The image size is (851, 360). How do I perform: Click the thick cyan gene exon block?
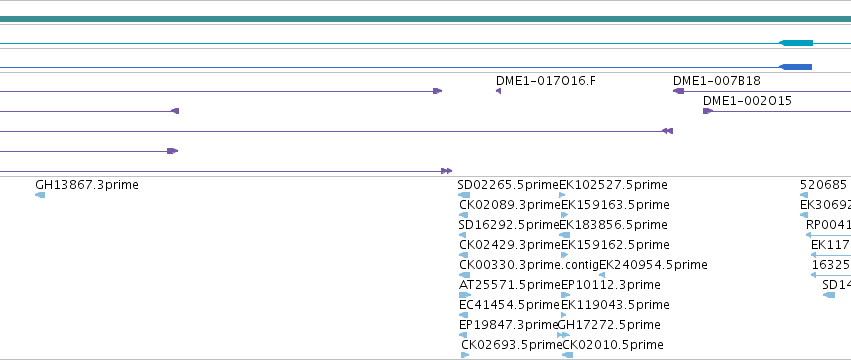click(x=796, y=43)
